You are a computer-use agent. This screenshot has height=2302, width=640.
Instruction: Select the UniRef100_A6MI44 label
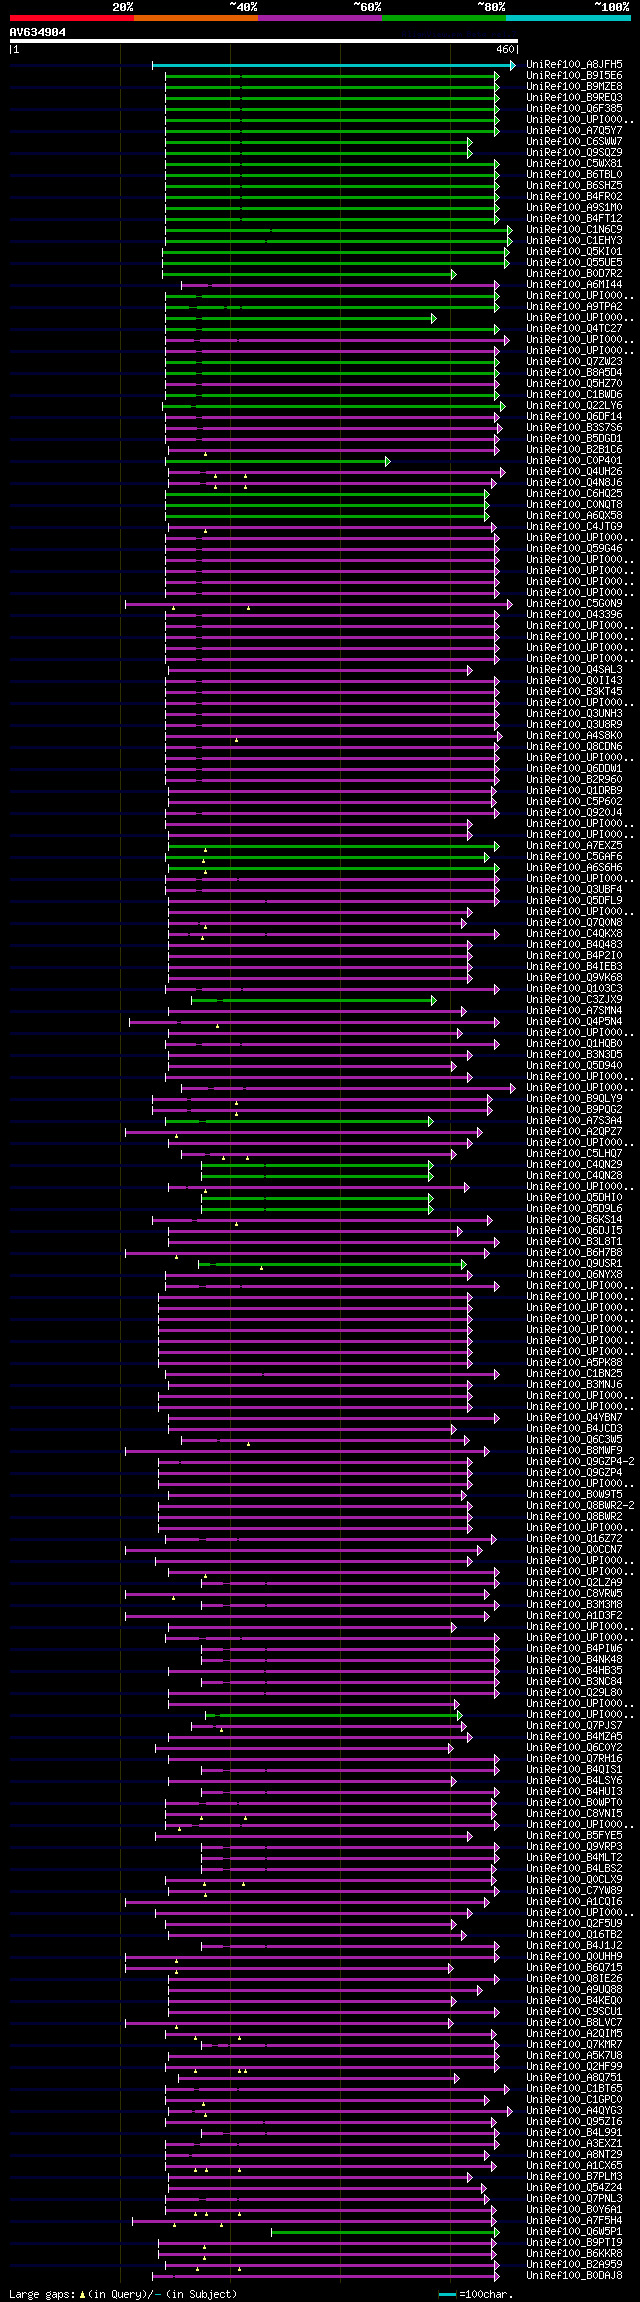(x=574, y=285)
